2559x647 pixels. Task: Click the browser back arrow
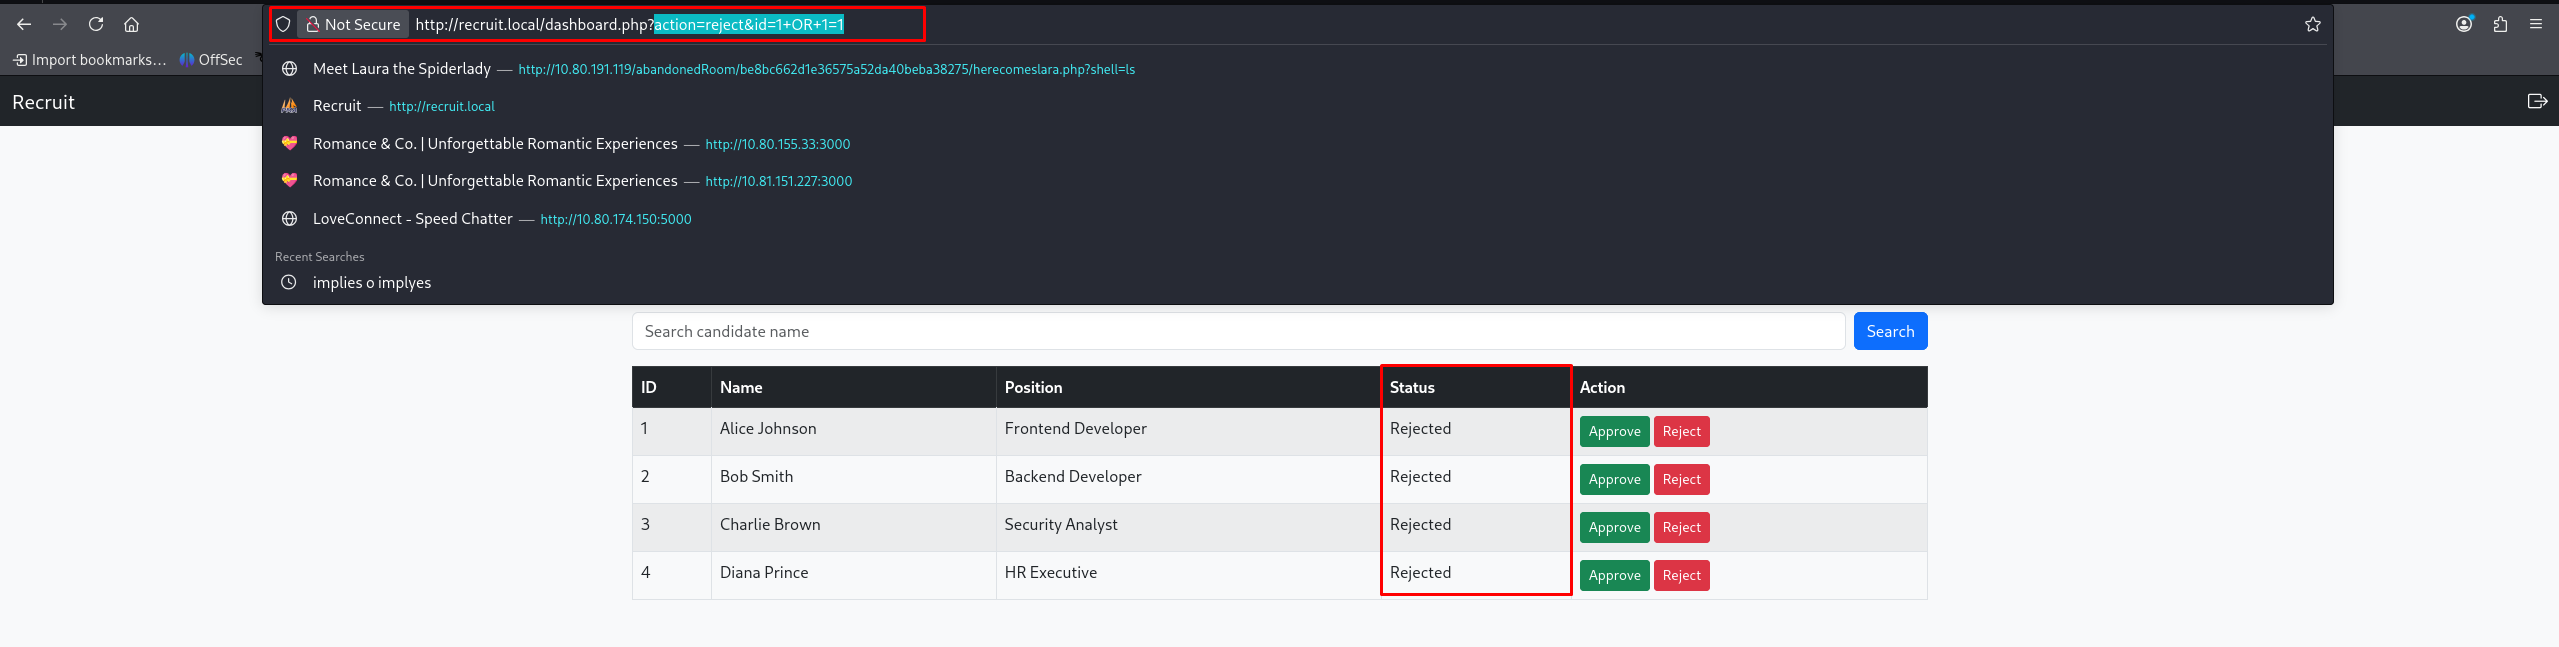(x=24, y=24)
